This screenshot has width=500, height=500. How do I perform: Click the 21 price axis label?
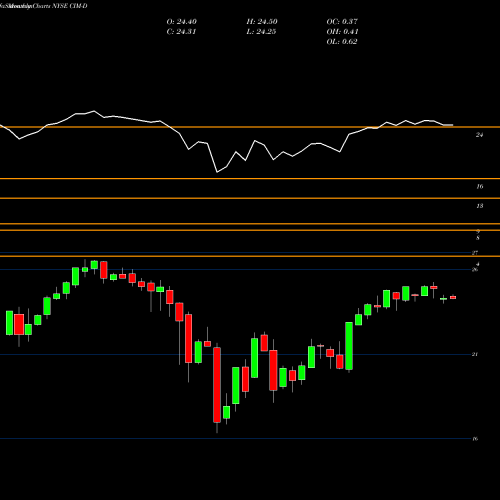[x=475, y=354]
